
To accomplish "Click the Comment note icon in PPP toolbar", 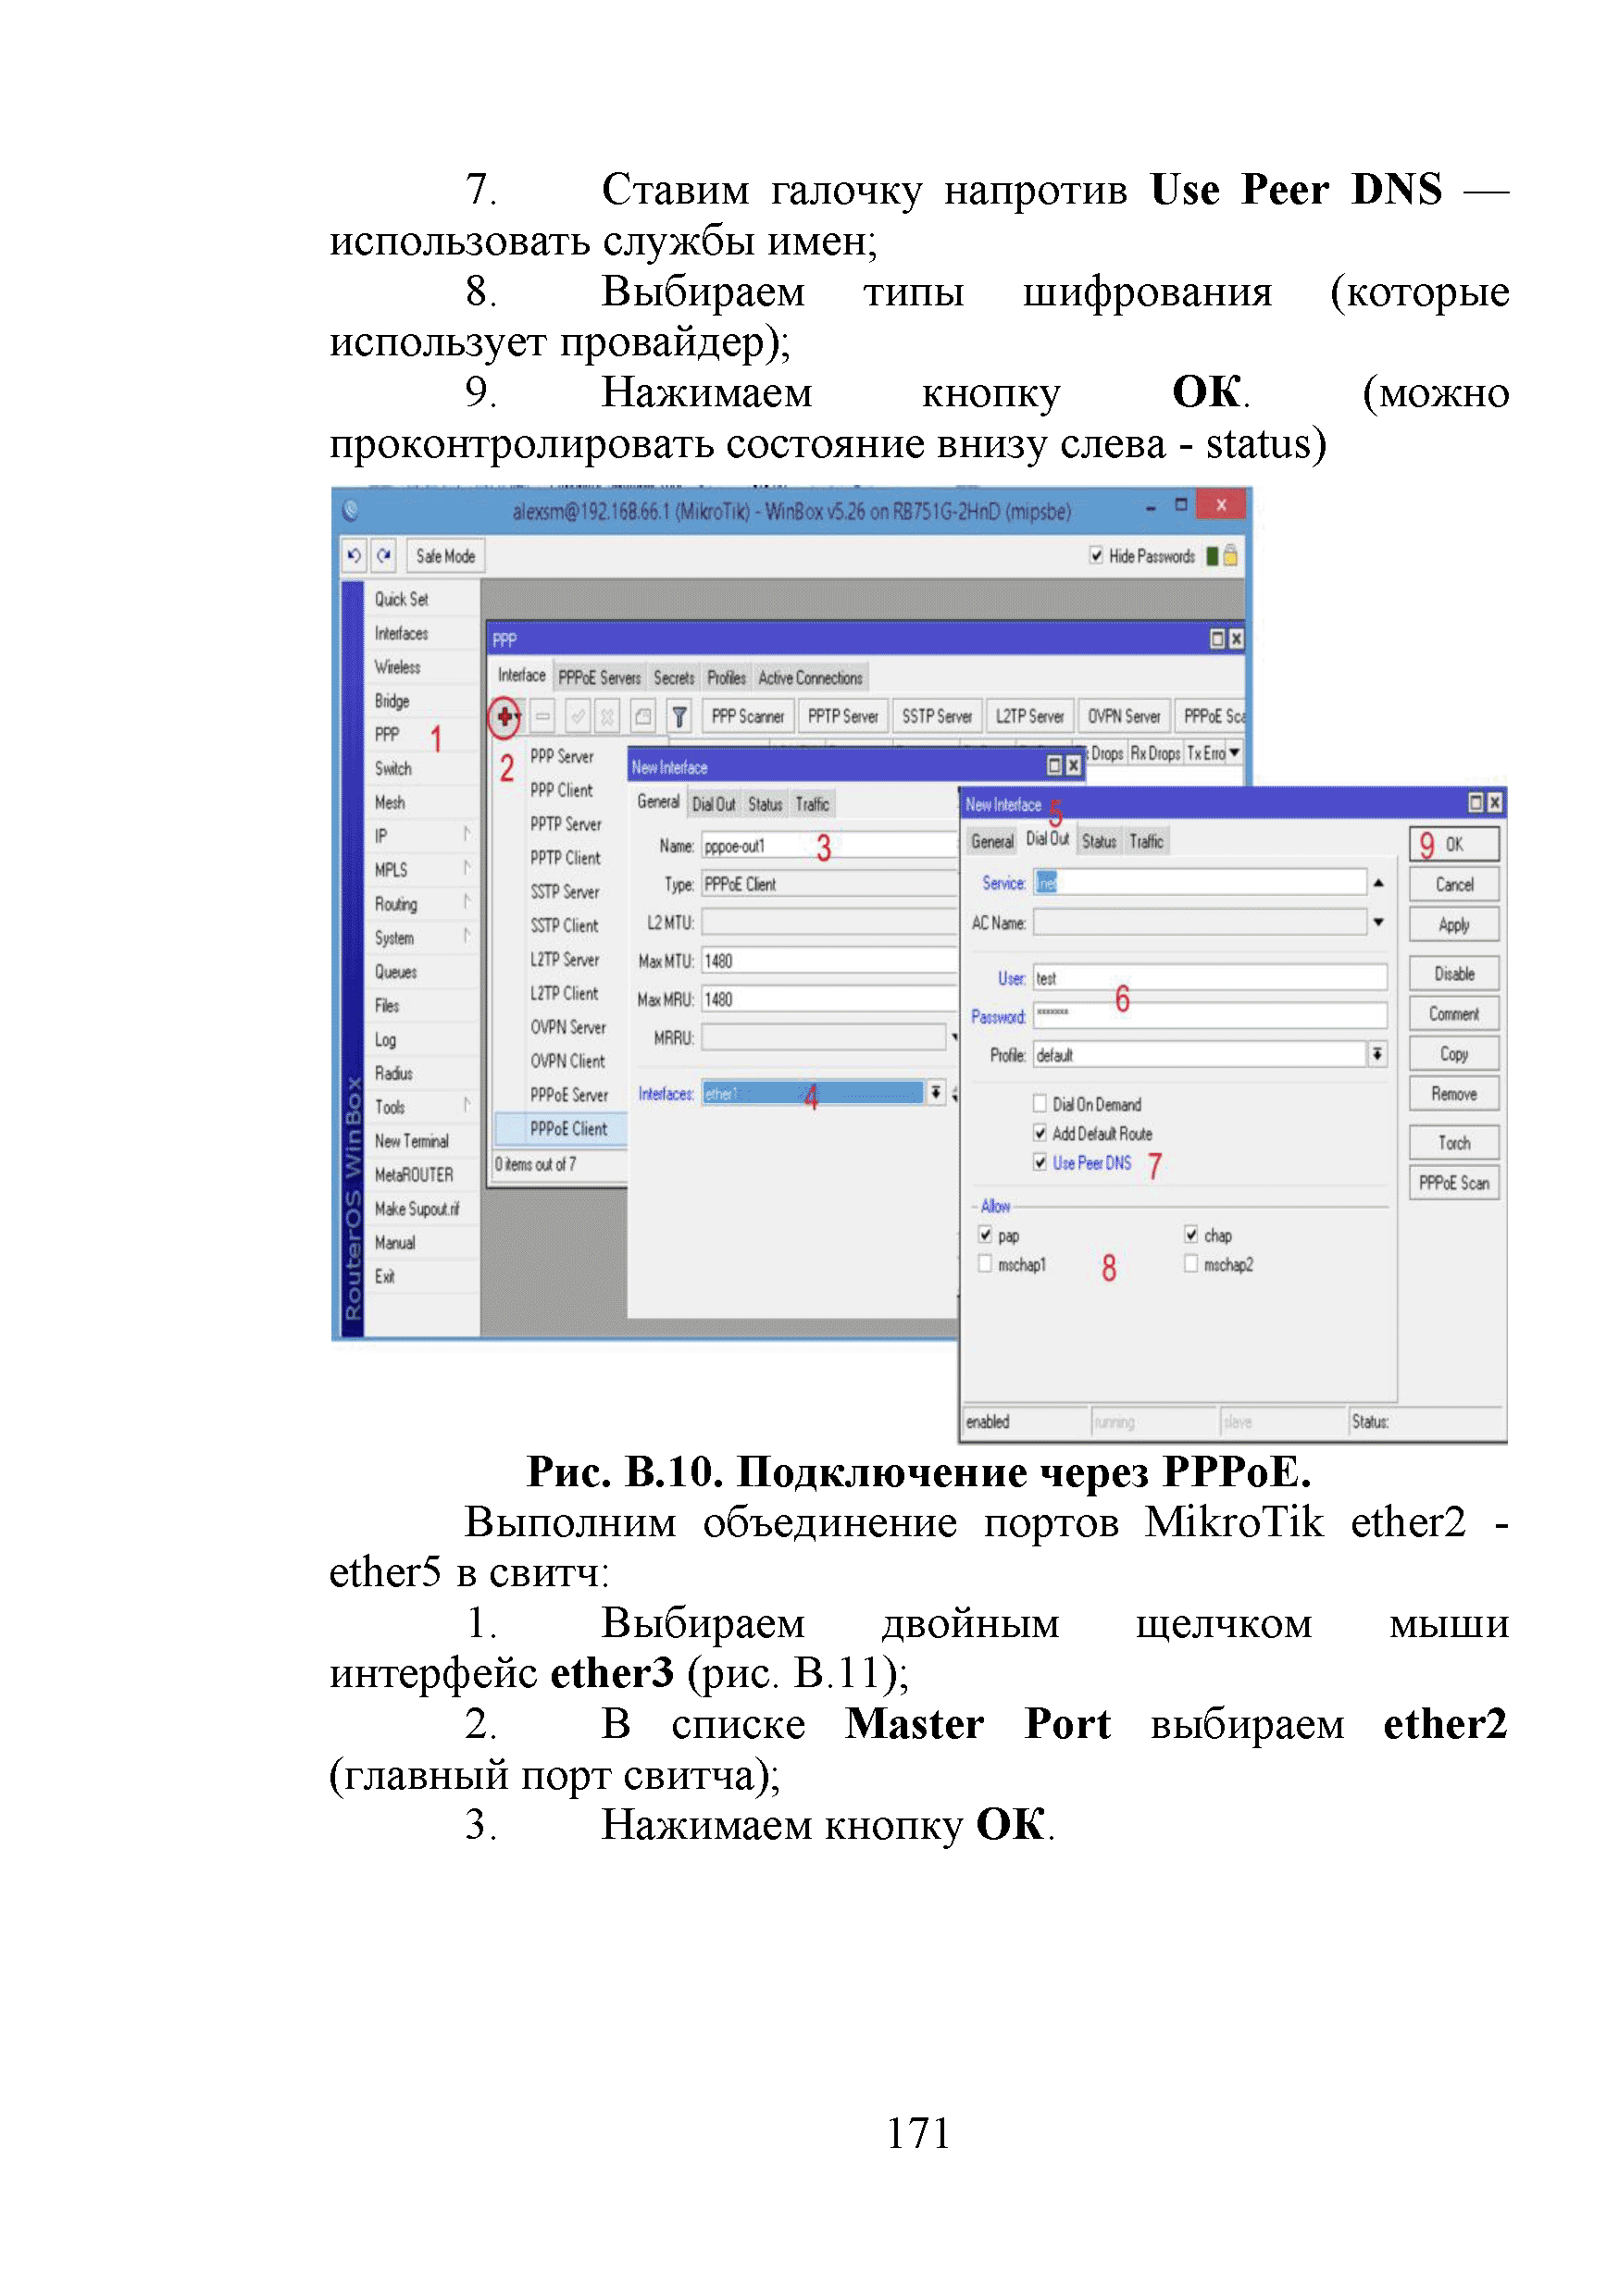I will [643, 716].
